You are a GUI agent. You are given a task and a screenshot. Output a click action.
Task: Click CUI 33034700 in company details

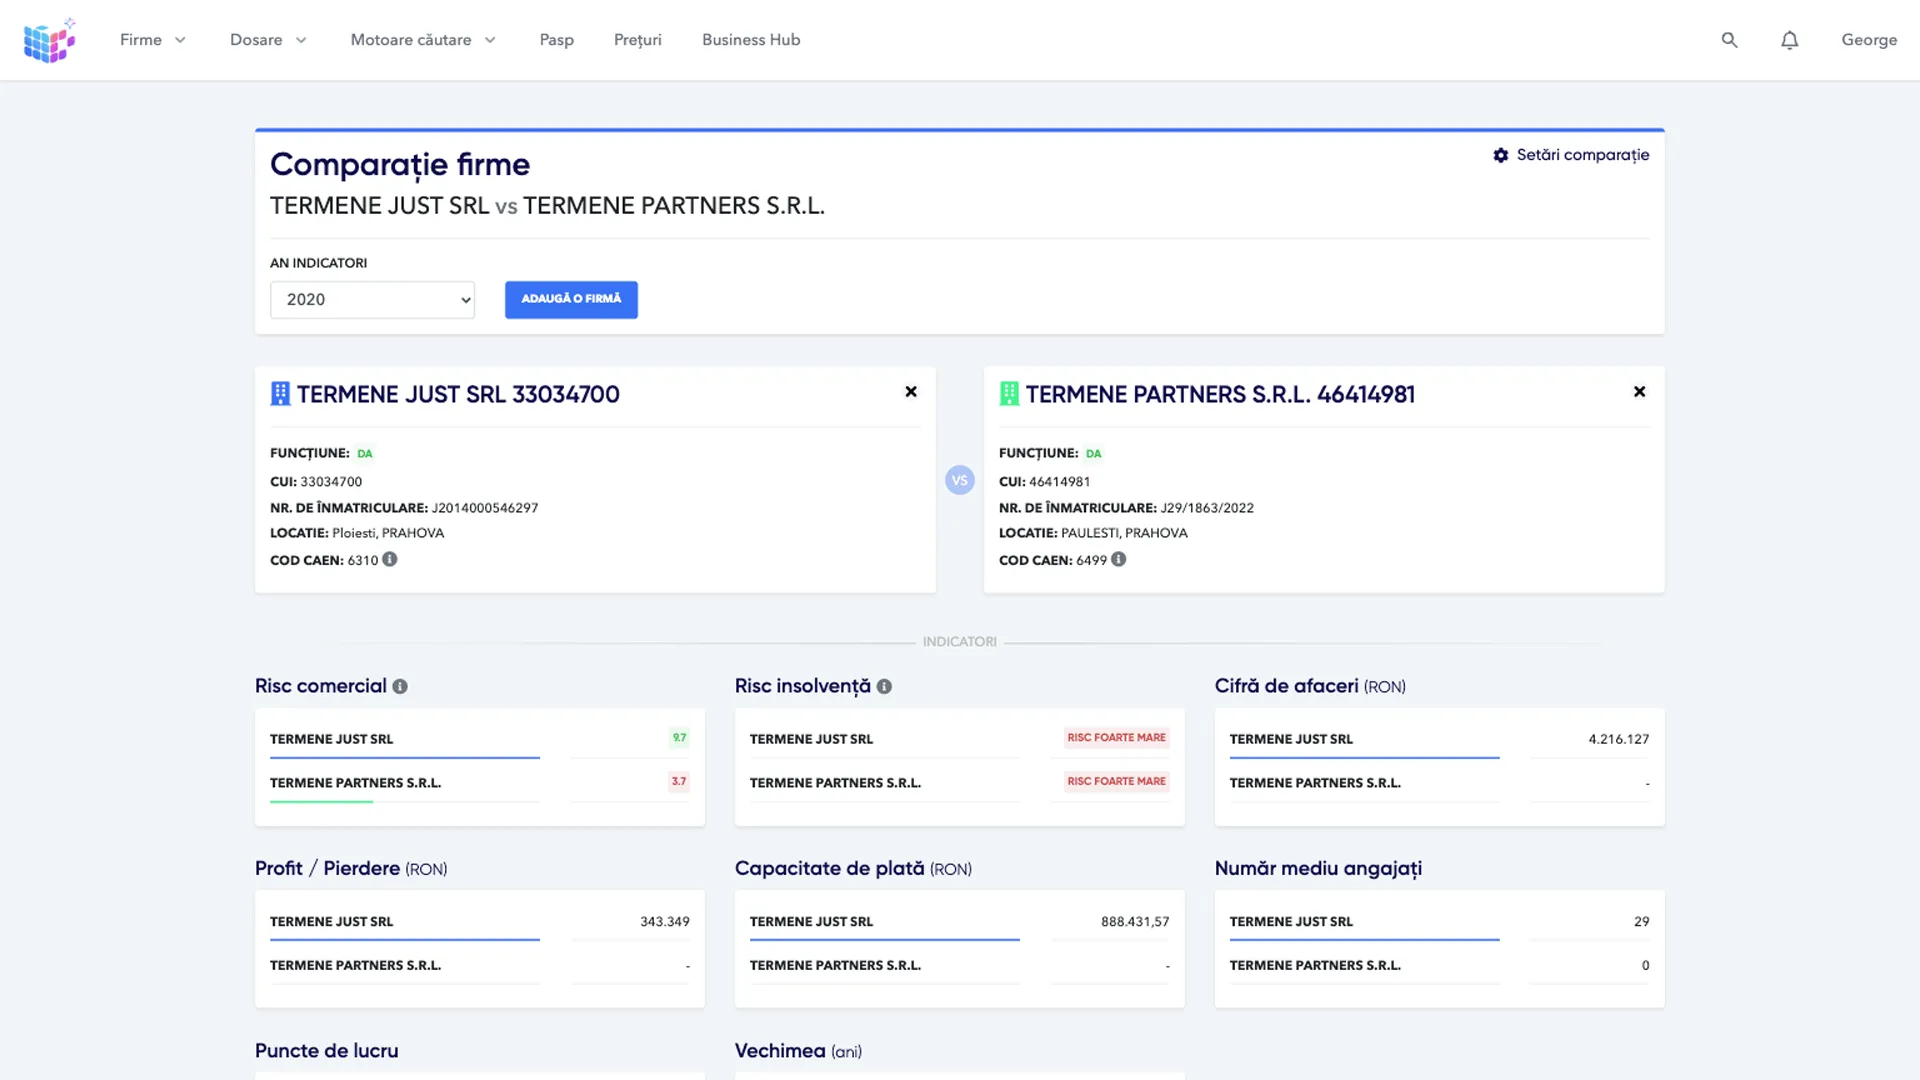tap(331, 481)
